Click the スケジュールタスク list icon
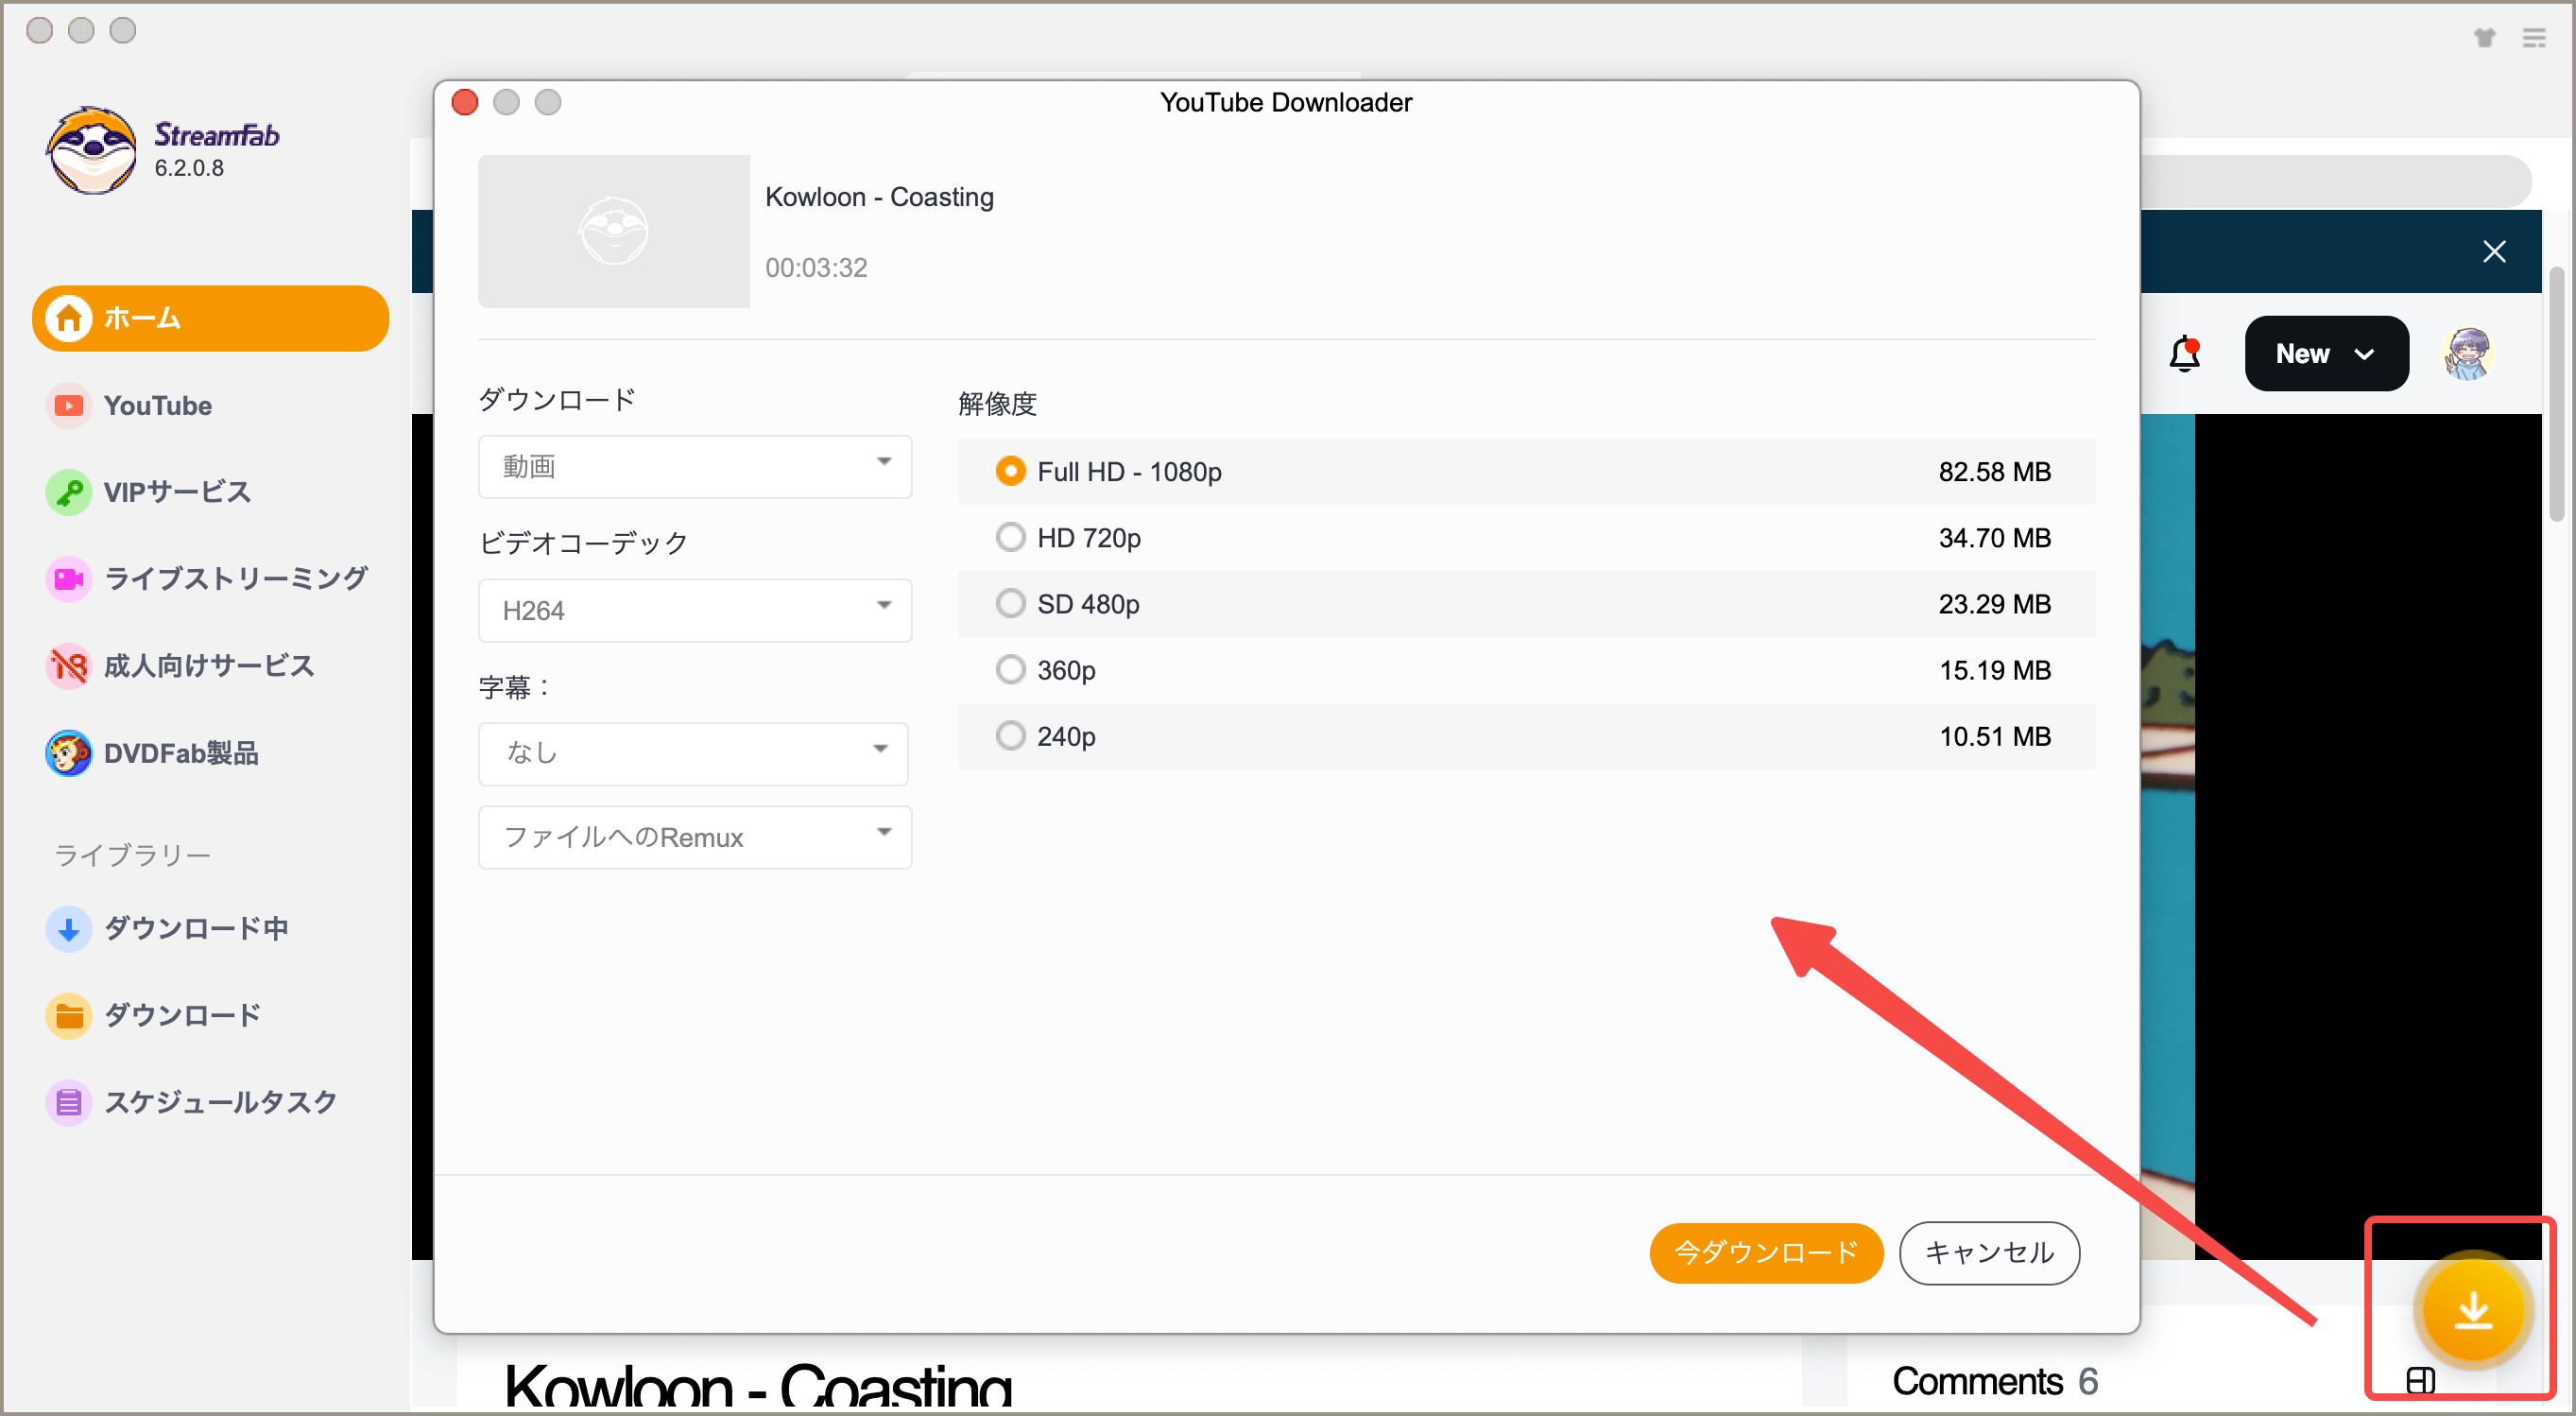2576x1416 pixels. (68, 1102)
